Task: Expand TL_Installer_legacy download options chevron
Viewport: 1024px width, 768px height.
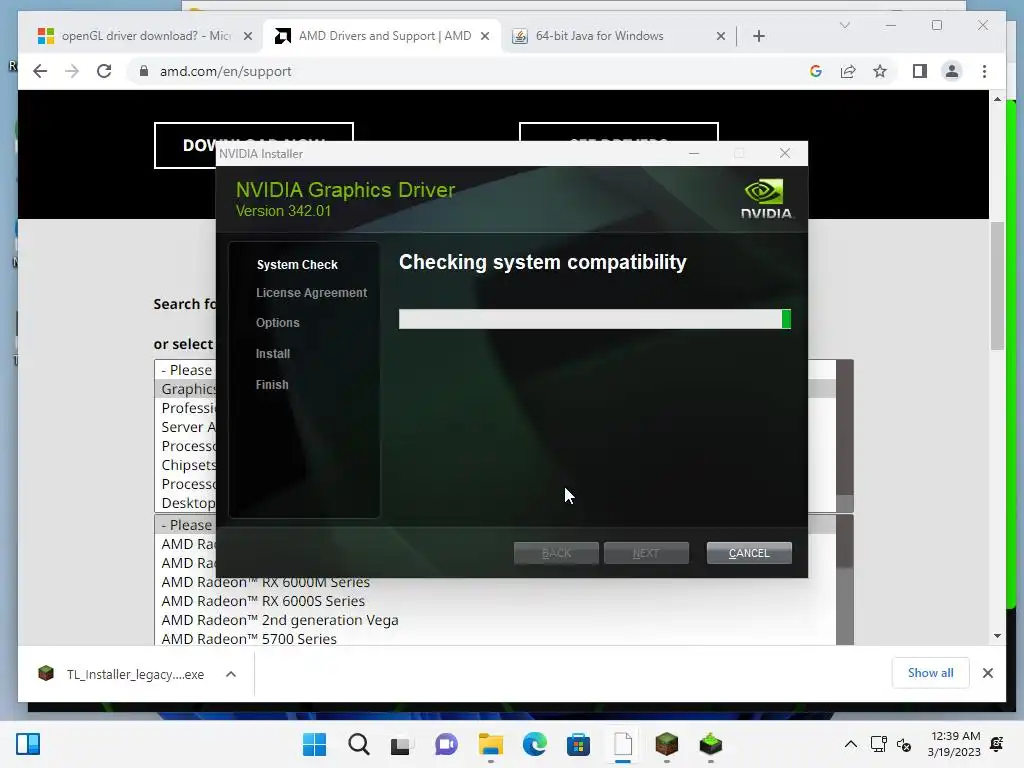Action: point(231,674)
